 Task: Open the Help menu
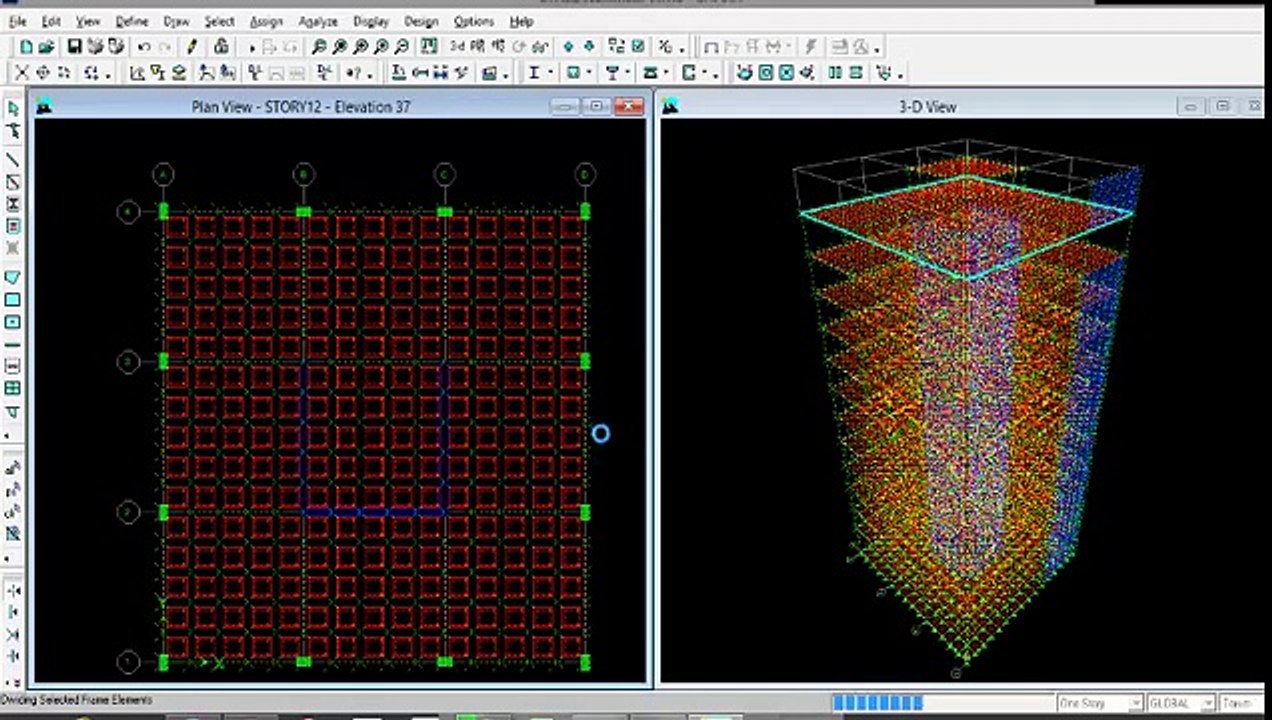pos(521,21)
